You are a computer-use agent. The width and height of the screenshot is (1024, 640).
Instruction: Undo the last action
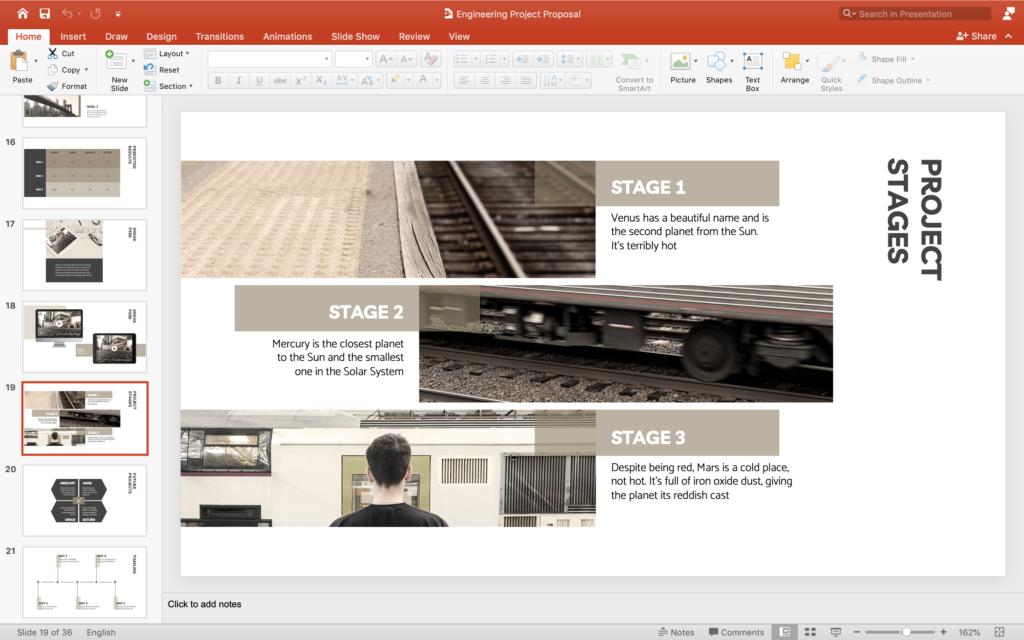(x=67, y=13)
